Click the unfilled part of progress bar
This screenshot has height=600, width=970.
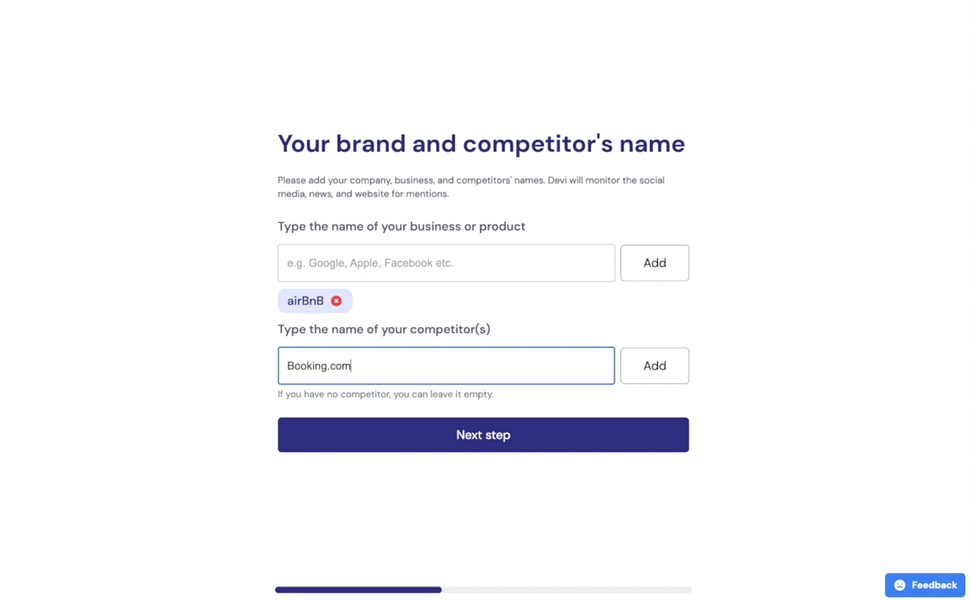pyautogui.click(x=565, y=590)
